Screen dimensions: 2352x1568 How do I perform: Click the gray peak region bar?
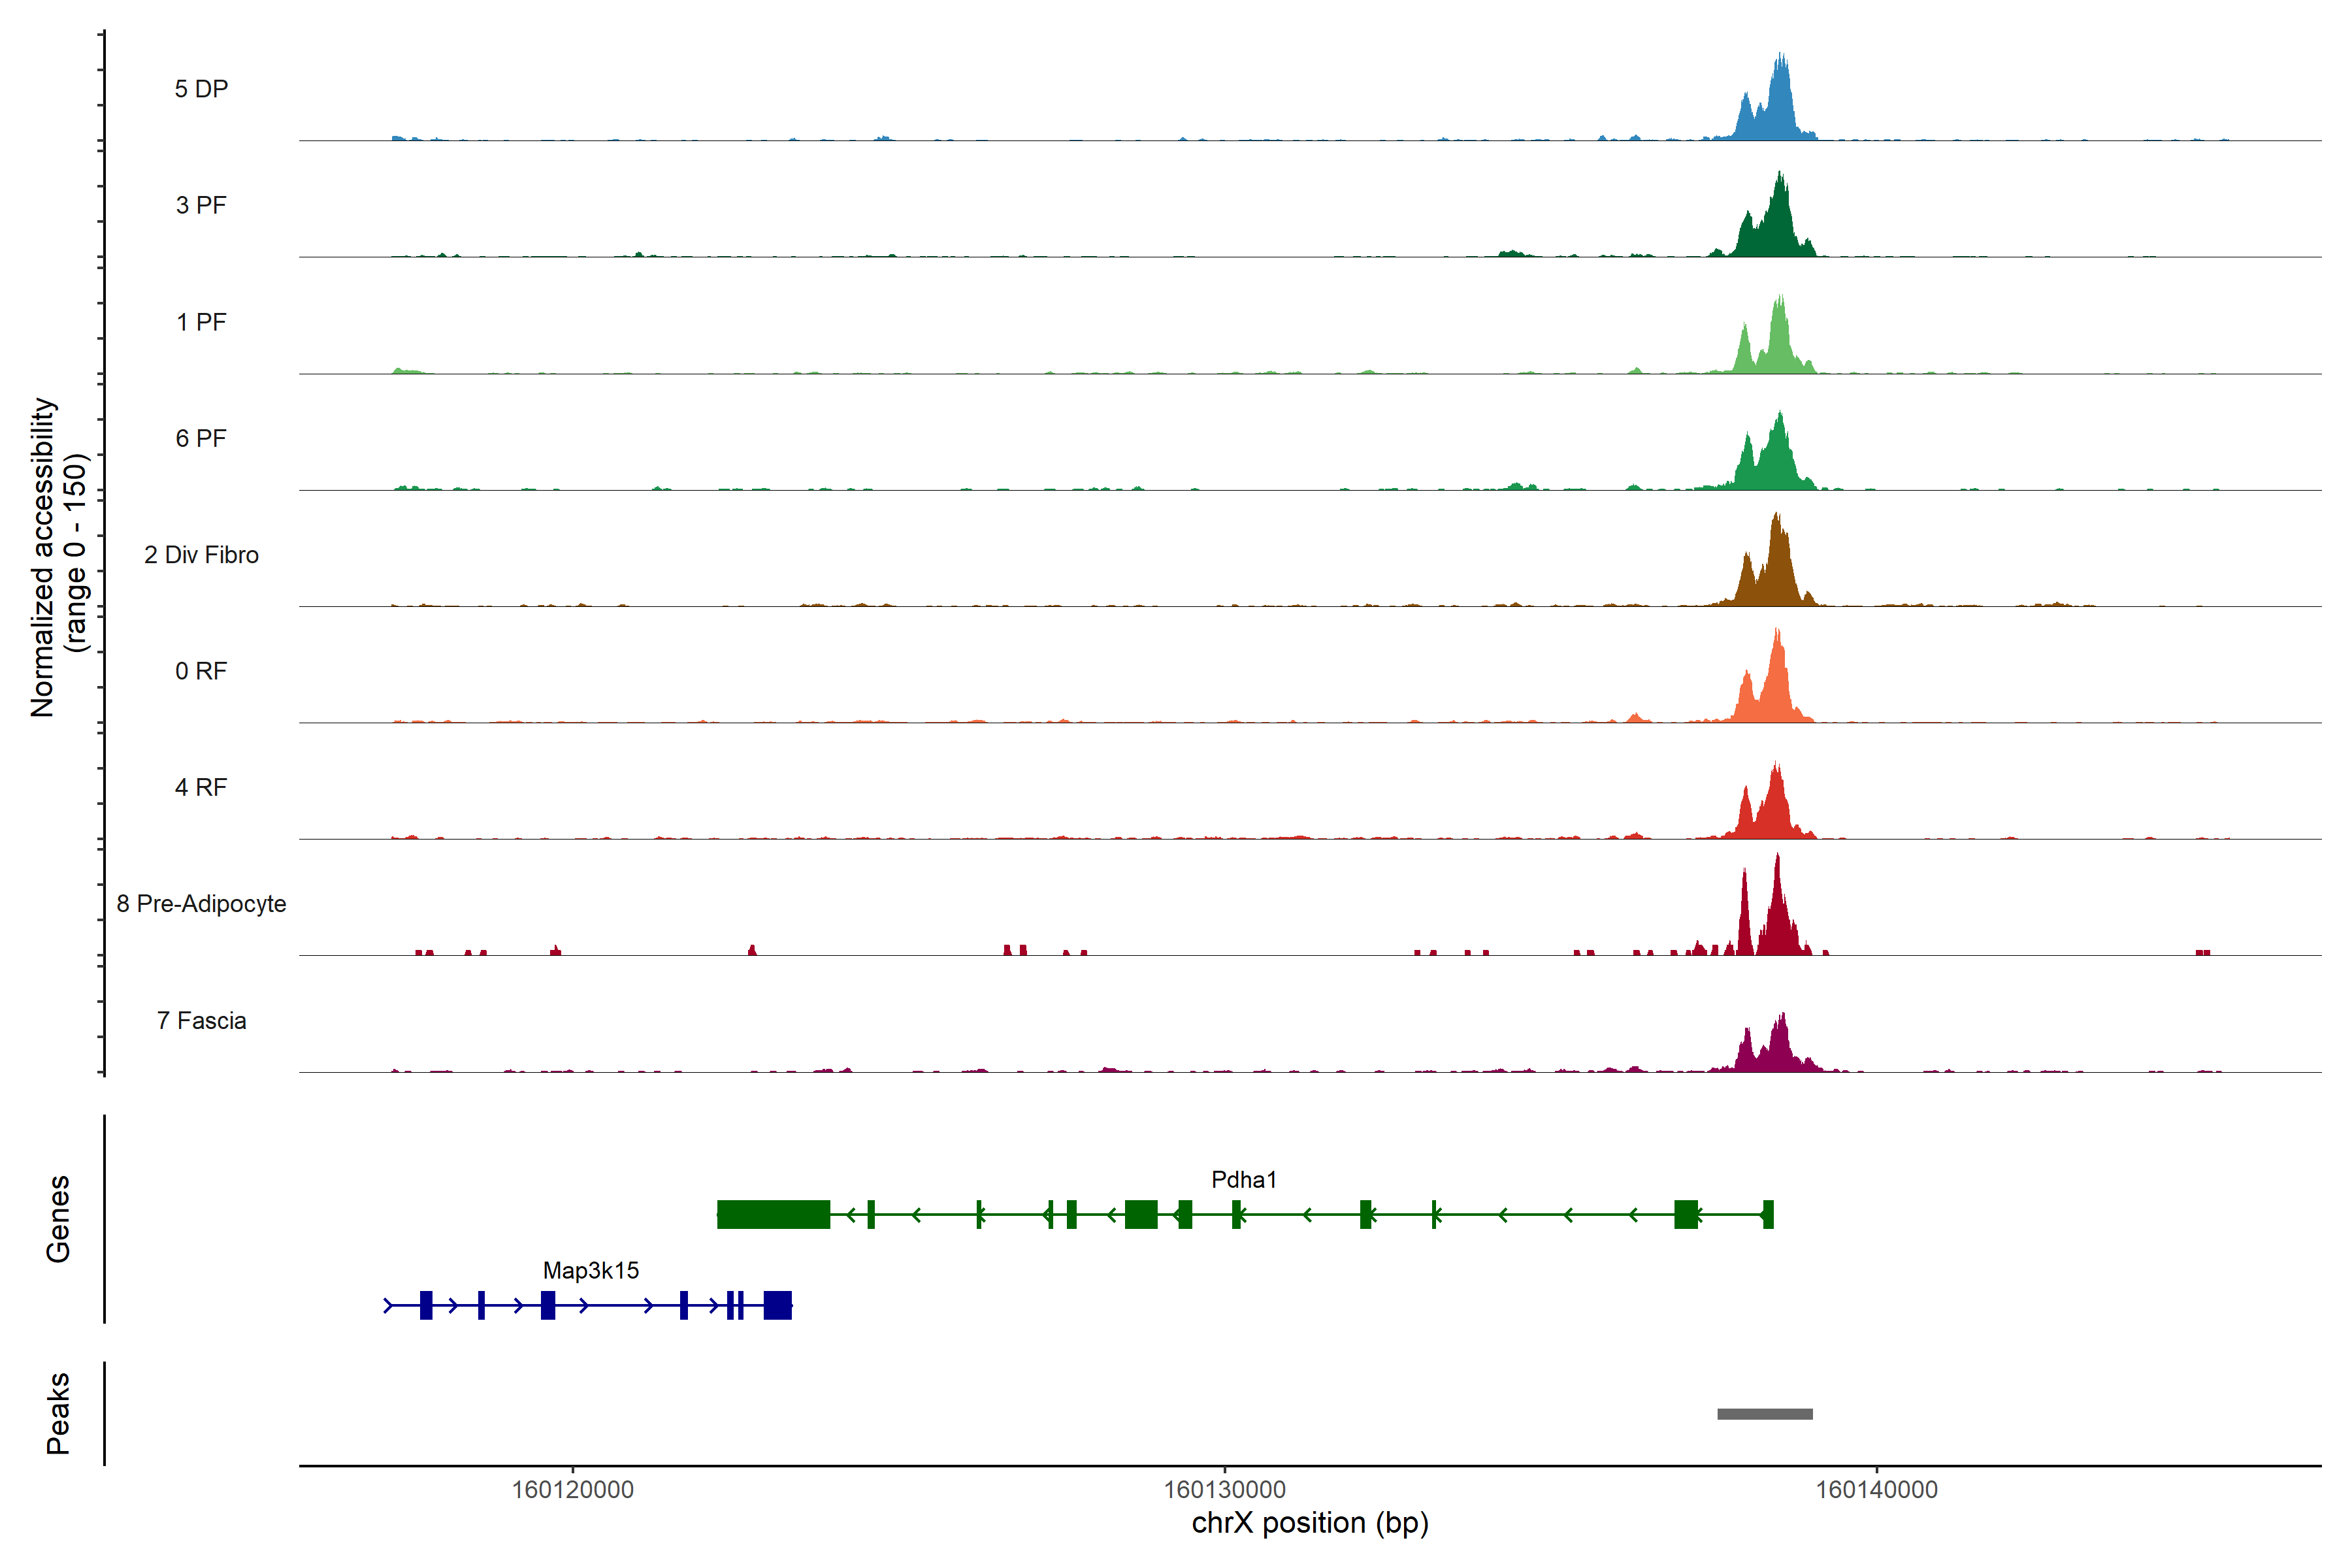(1764, 1414)
